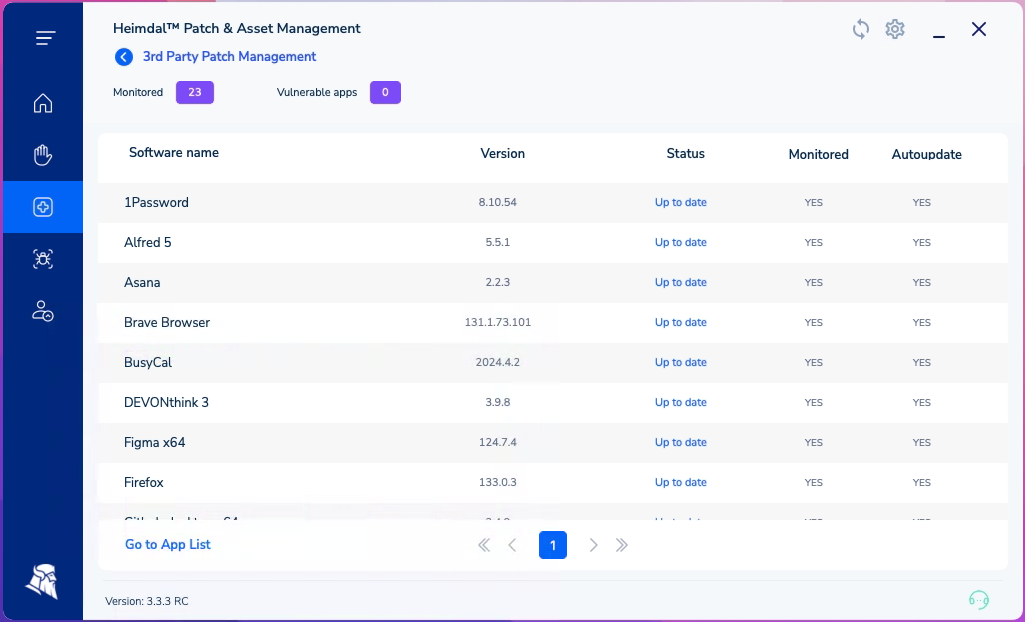Click version 124.7.4 cell

click(x=497, y=442)
